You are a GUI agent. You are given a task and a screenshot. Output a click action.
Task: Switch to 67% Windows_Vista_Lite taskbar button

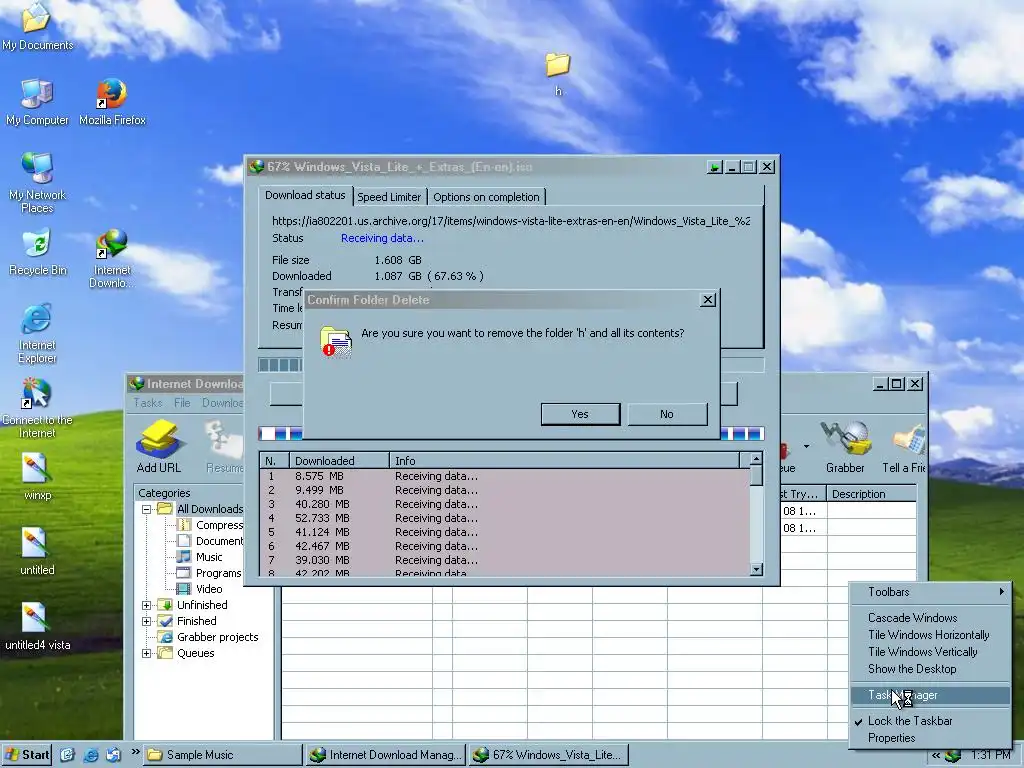(549, 755)
